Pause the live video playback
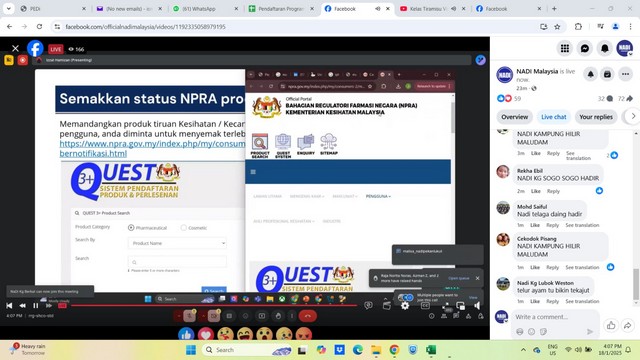Viewport: 640px width, 360px height. (36, 305)
